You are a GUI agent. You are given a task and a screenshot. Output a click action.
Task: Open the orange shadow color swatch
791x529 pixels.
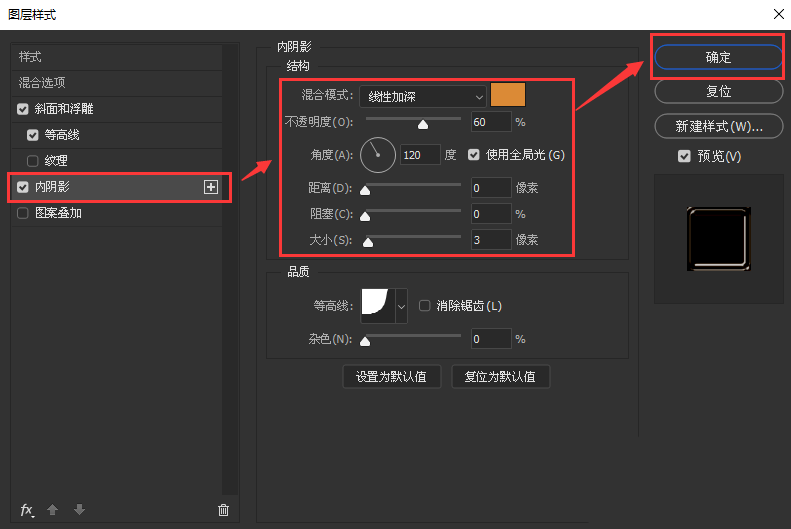point(508,95)
